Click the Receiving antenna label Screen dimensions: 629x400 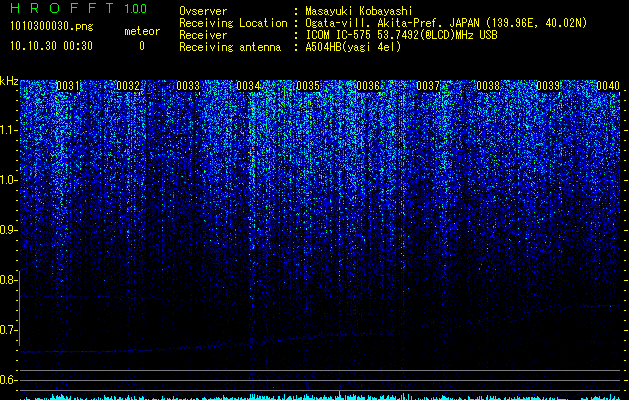point(230,47)
